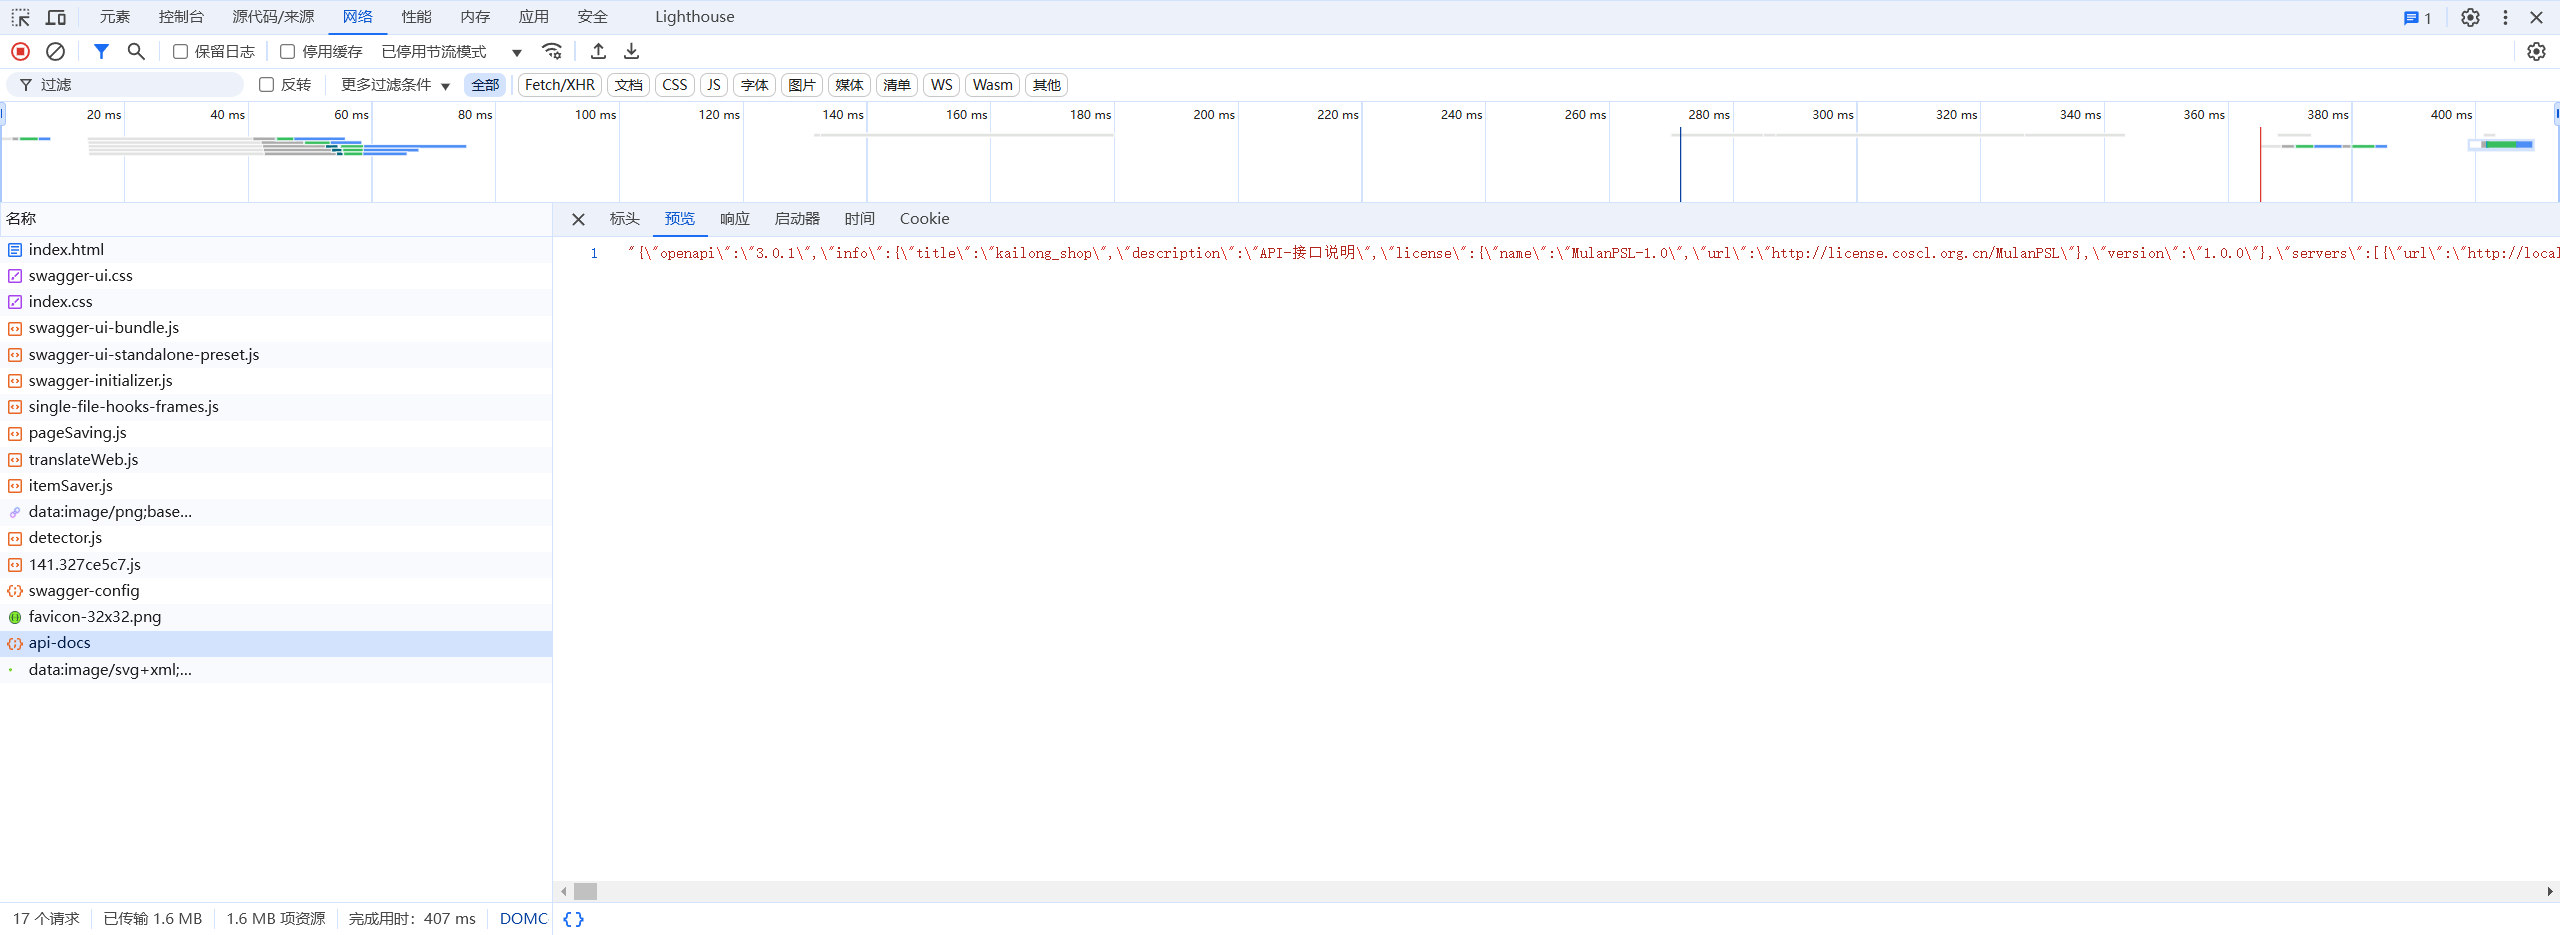This screenshot has width=2560, height=935.
Task: Toggle the network filter funnel icon
Action: point(101,52)
